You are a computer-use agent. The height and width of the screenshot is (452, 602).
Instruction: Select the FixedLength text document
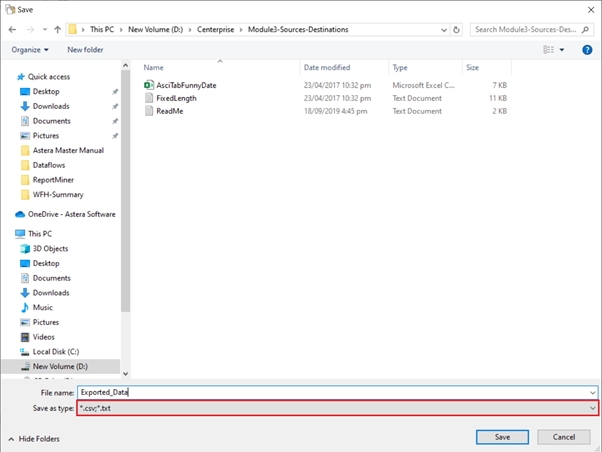(179, 98)
